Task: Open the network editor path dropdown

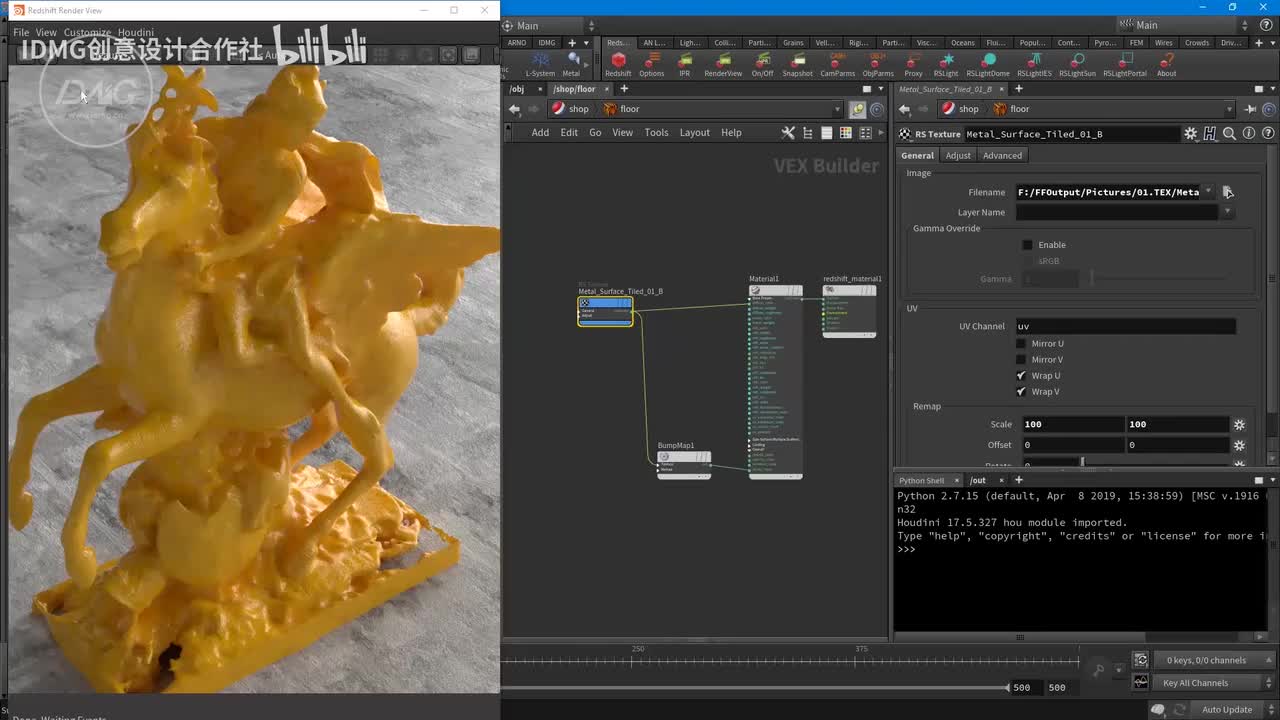Action: click(x=837, y=109)
